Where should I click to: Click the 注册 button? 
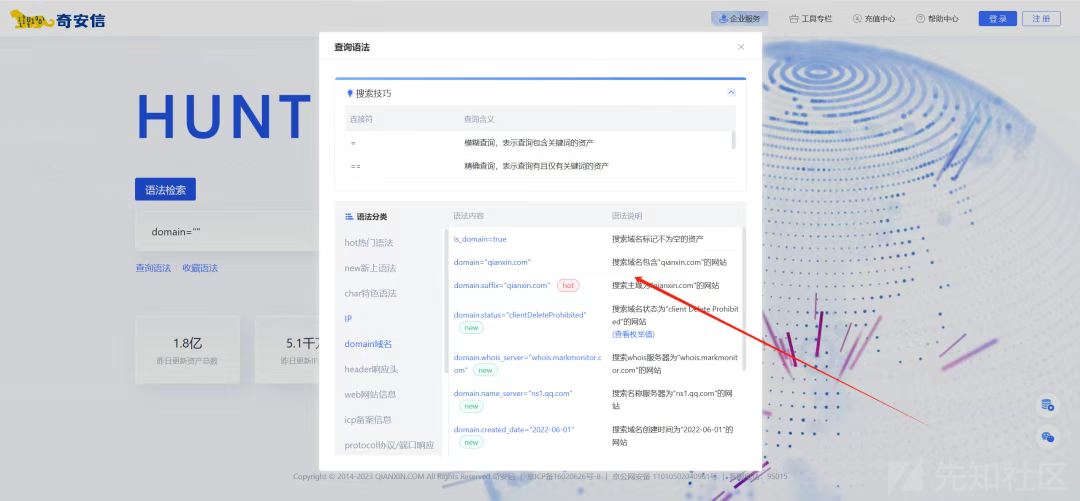click(1041, 19)
